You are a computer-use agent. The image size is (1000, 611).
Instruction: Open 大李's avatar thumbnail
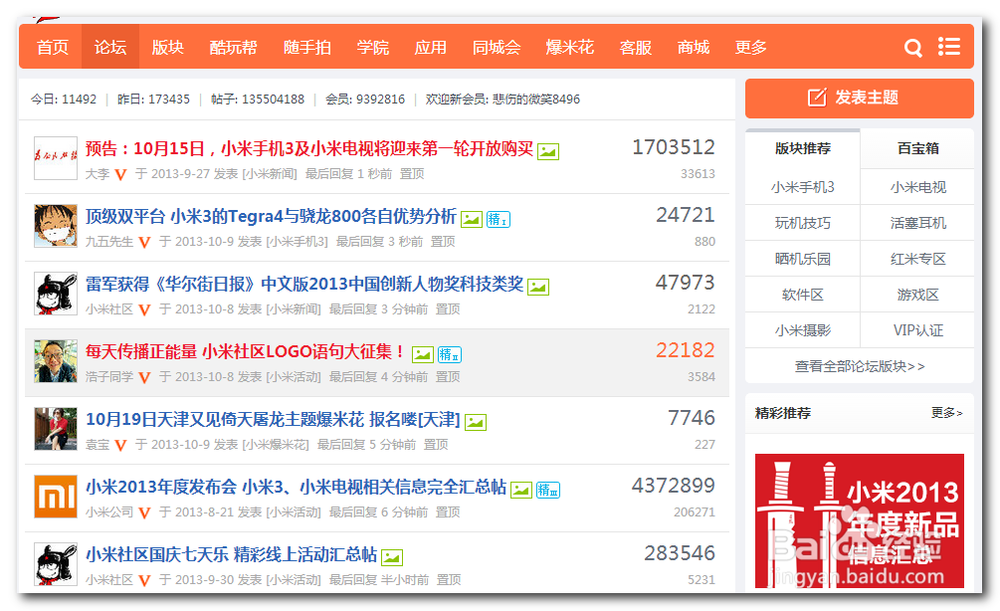tap(55, 158)
